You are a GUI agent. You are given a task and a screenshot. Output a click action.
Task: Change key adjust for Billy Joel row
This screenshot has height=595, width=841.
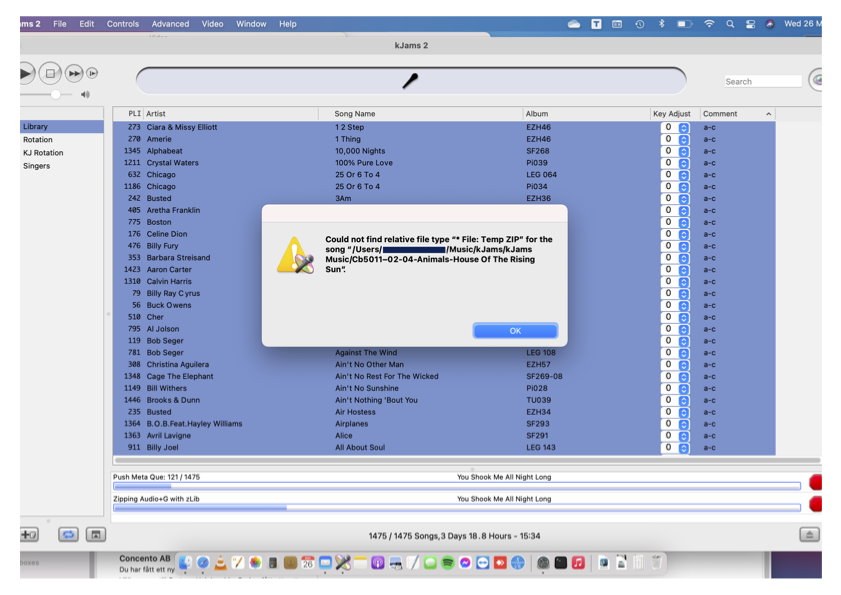click(x=684, y=448)
